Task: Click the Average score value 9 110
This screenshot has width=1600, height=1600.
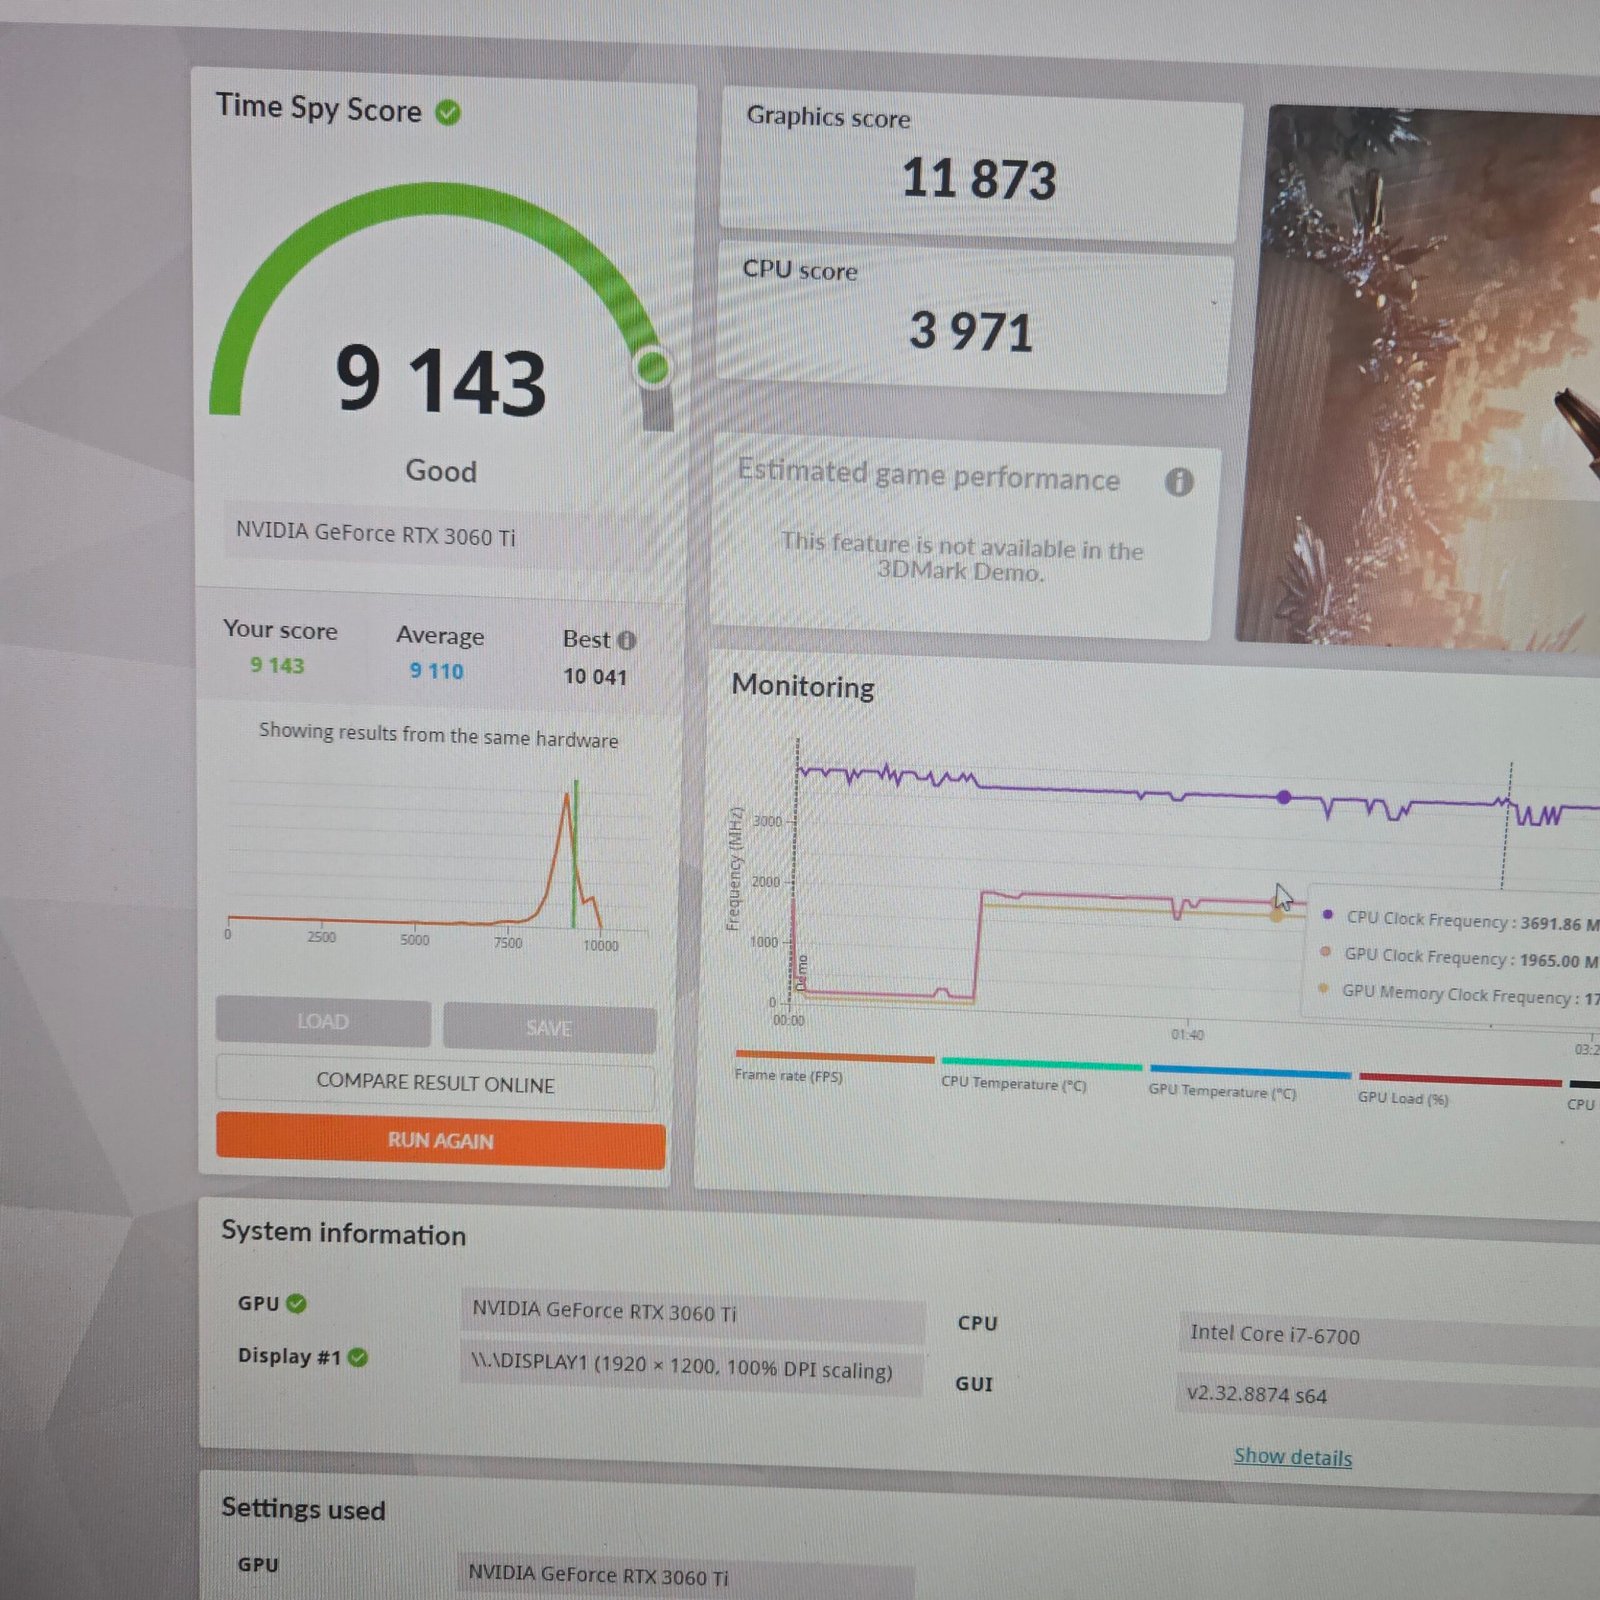Action: 437,671
